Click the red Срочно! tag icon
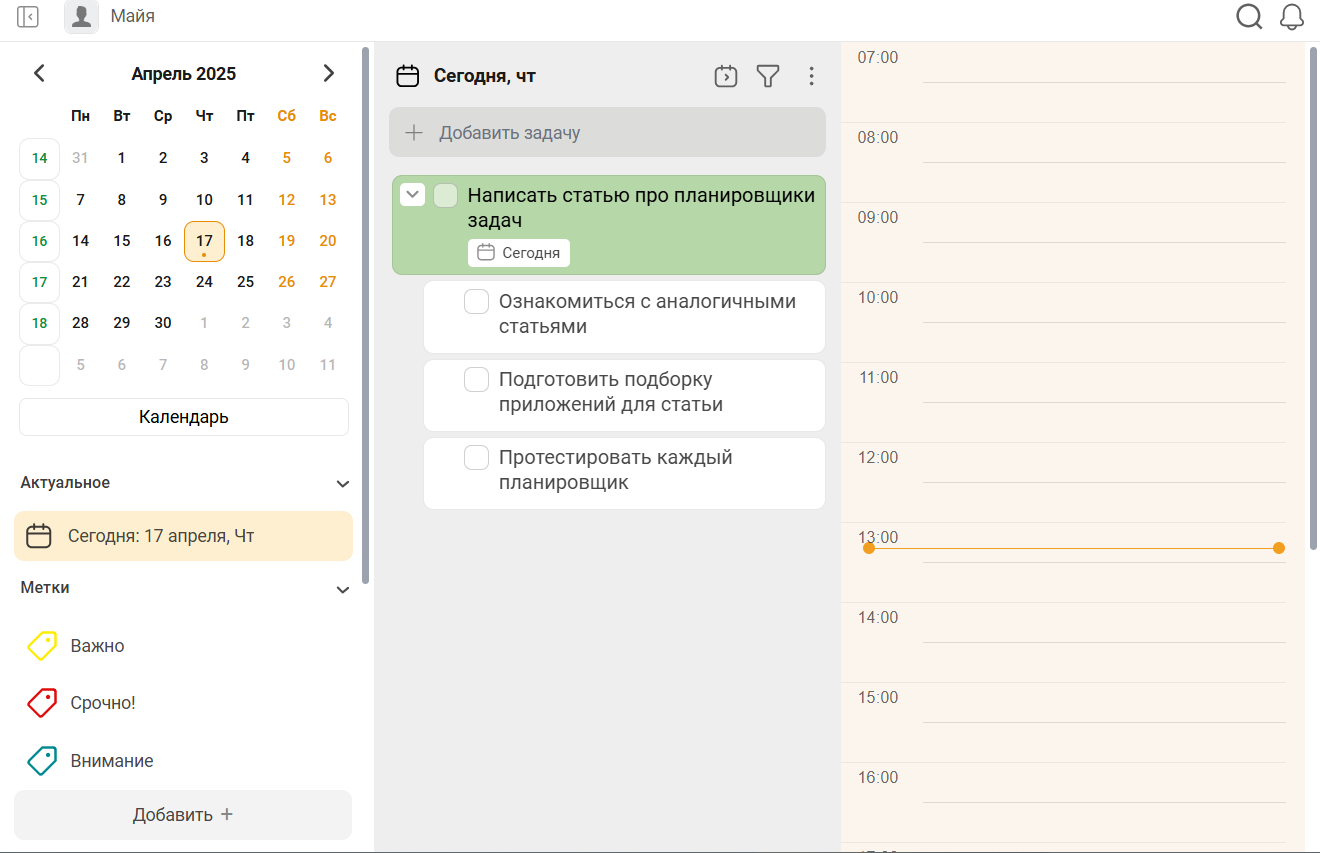 (41, 703)
